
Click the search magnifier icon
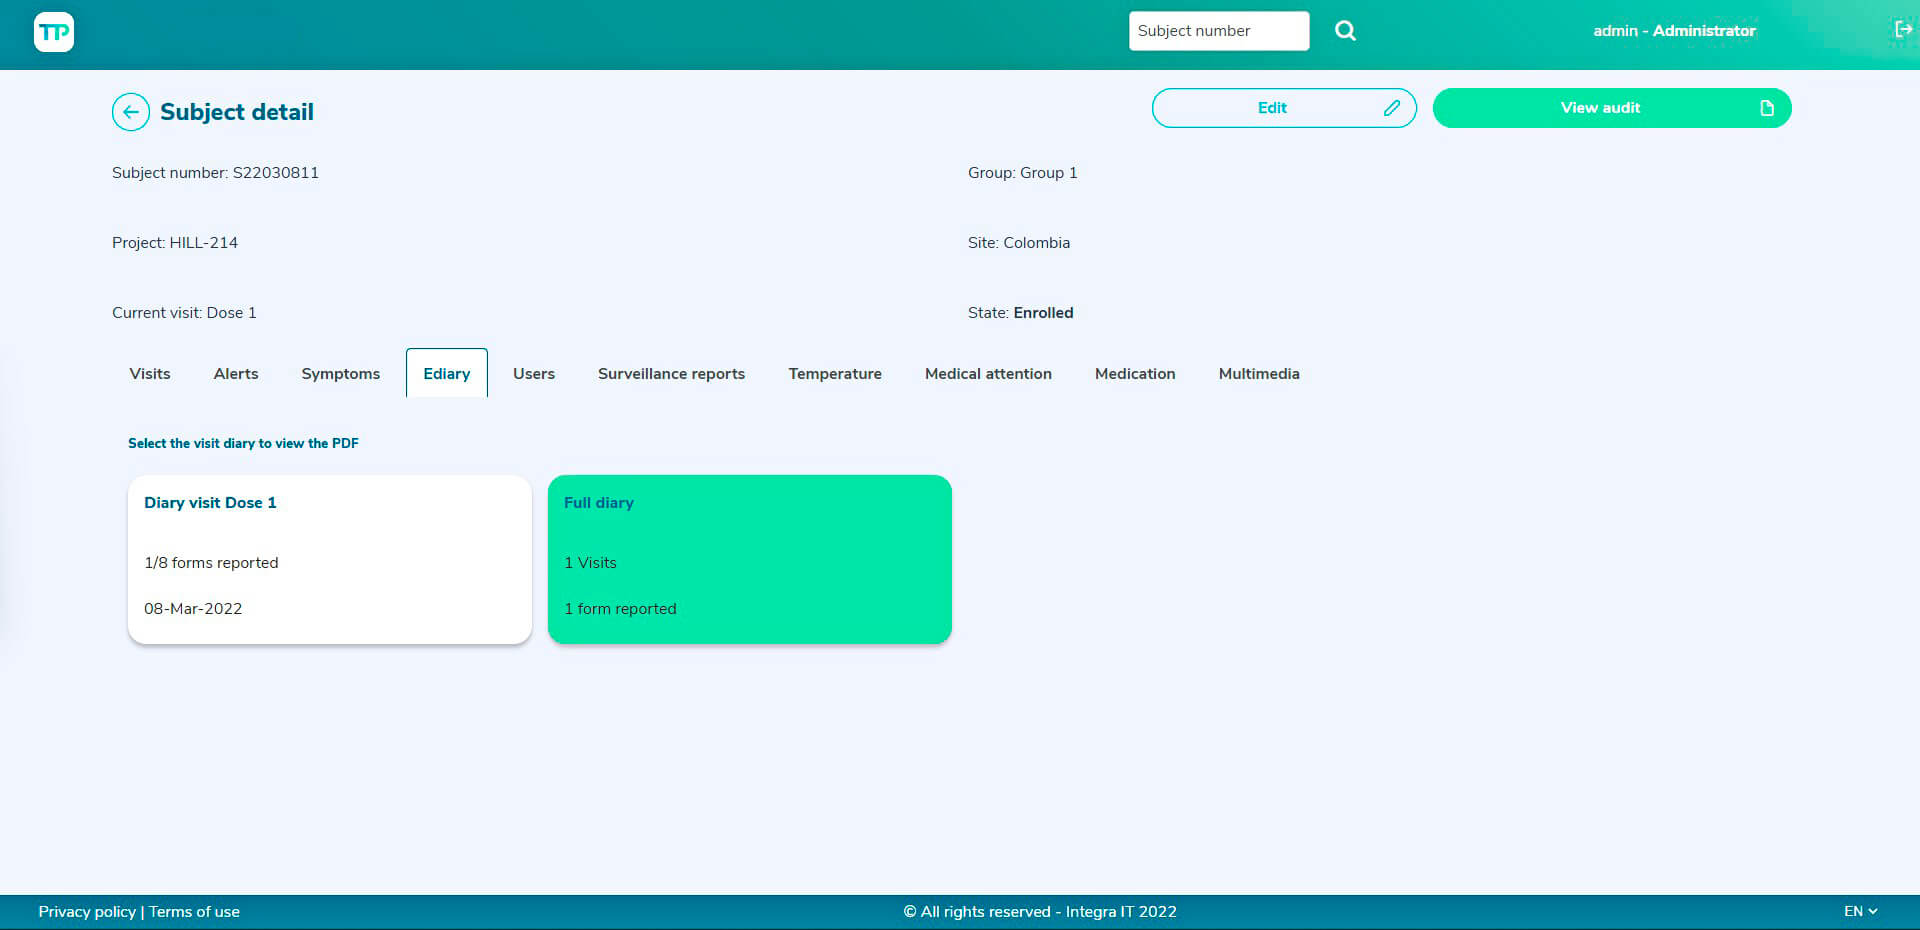[1345, 31]
